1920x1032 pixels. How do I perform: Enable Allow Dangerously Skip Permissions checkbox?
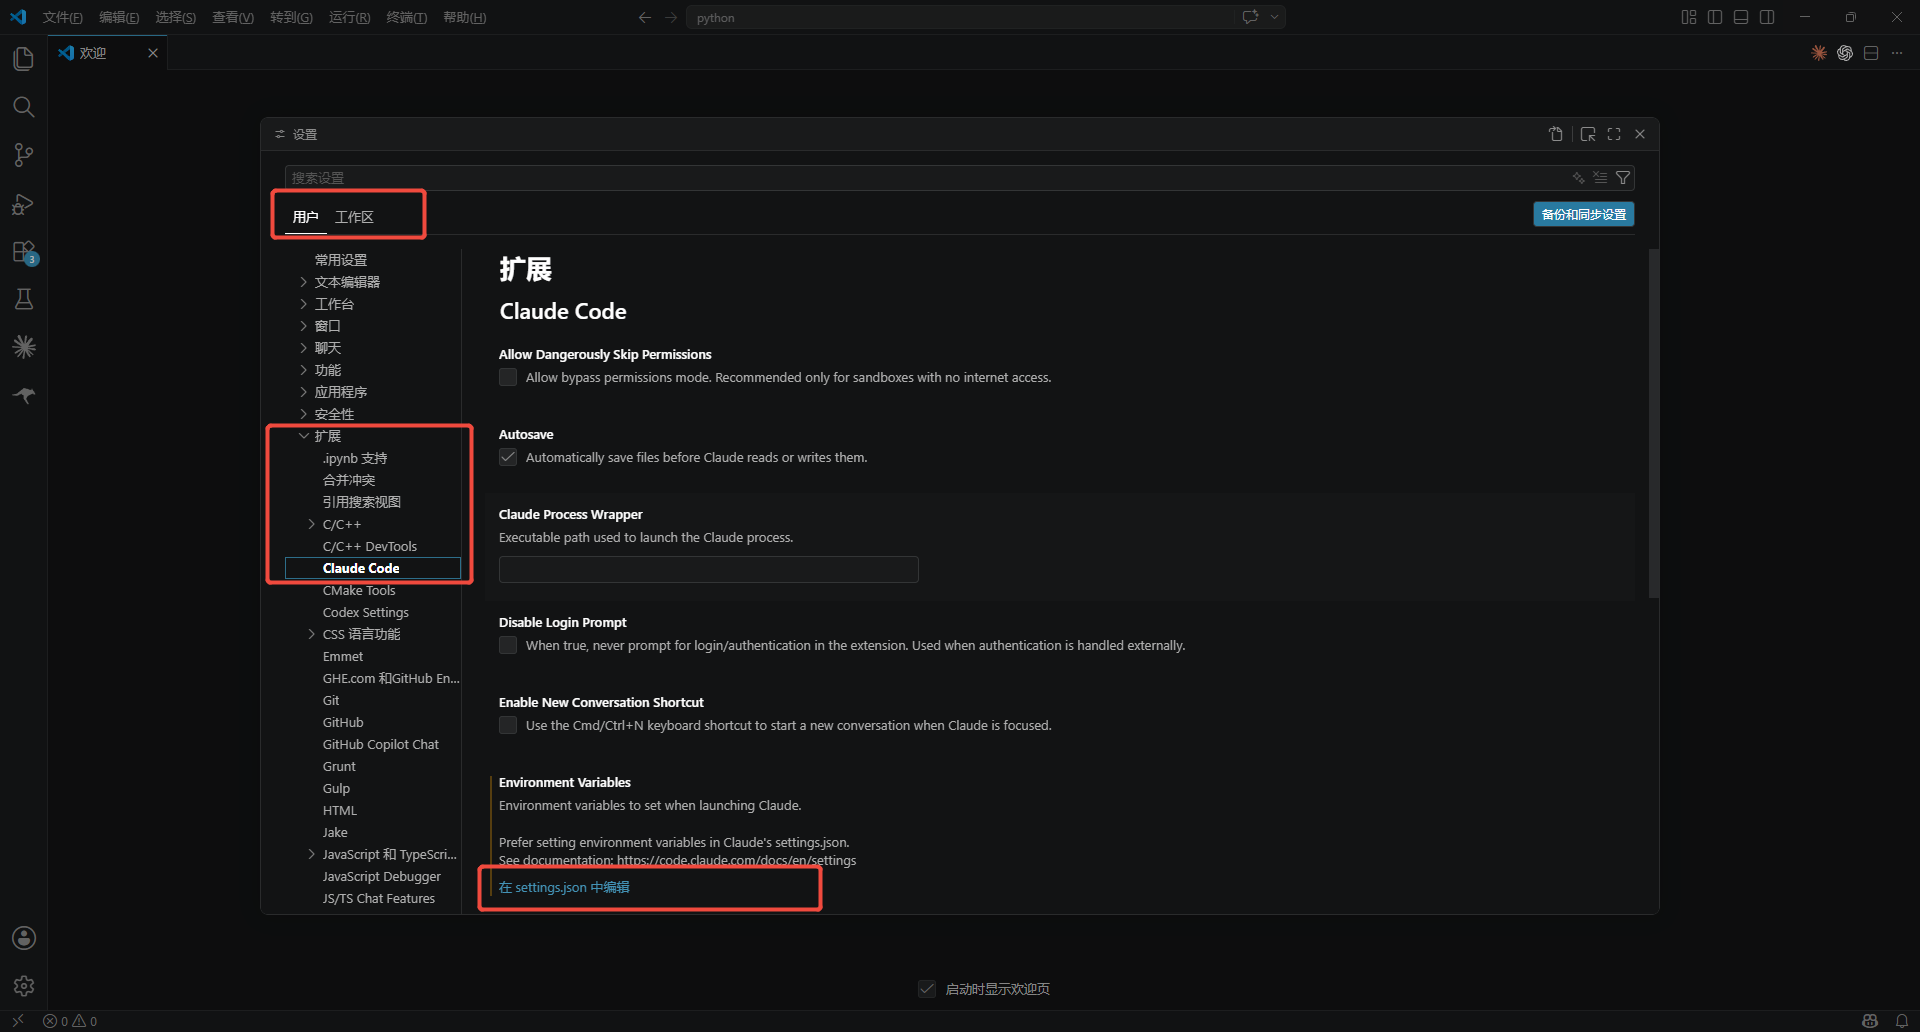(x=508, y=377)
